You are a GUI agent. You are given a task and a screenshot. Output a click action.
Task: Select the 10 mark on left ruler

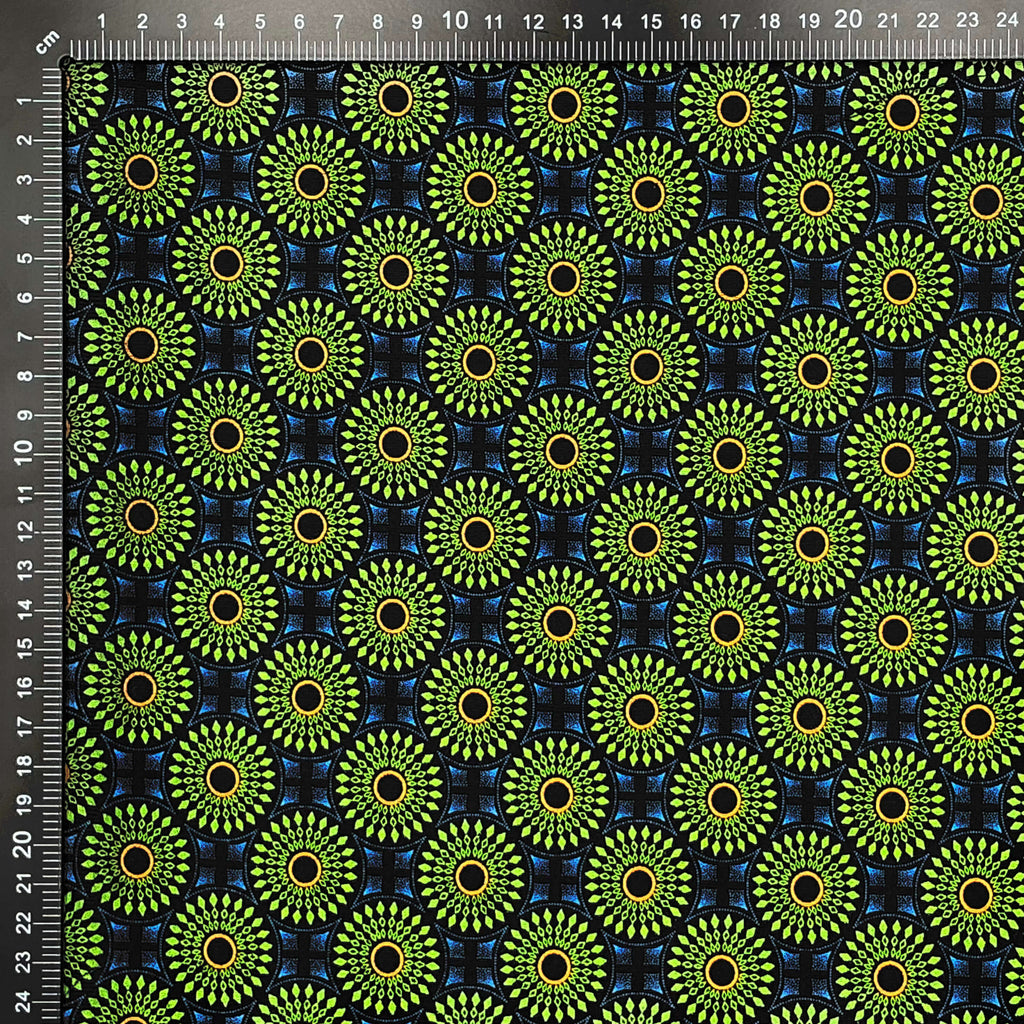coord(24,452)
